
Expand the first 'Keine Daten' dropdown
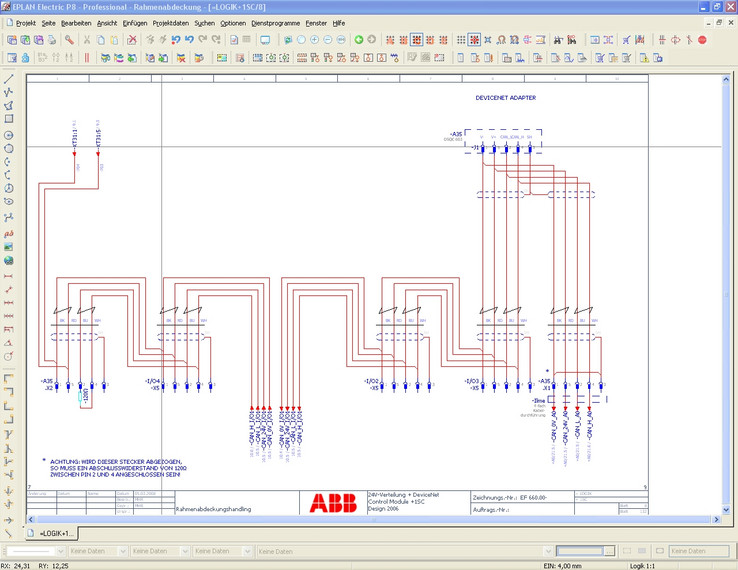click(x=124, y=551)
